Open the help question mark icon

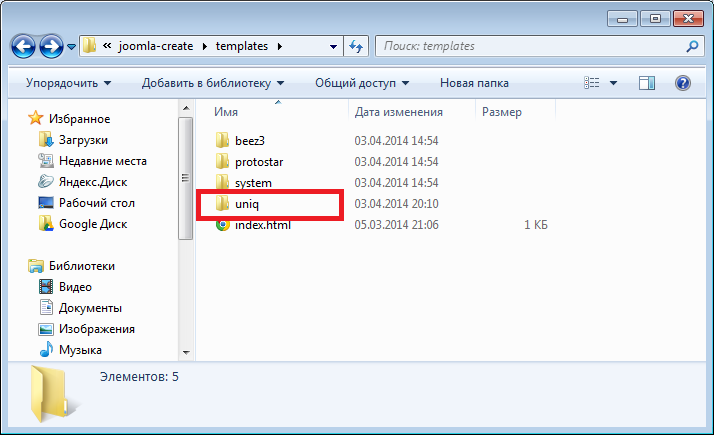(683, 83)
